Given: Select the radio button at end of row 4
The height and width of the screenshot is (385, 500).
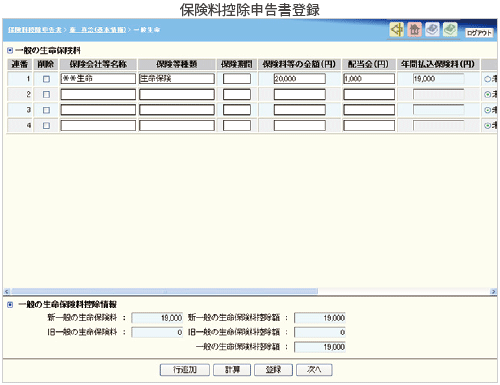Looking at the screenshot, I should (x=487, y=126).
